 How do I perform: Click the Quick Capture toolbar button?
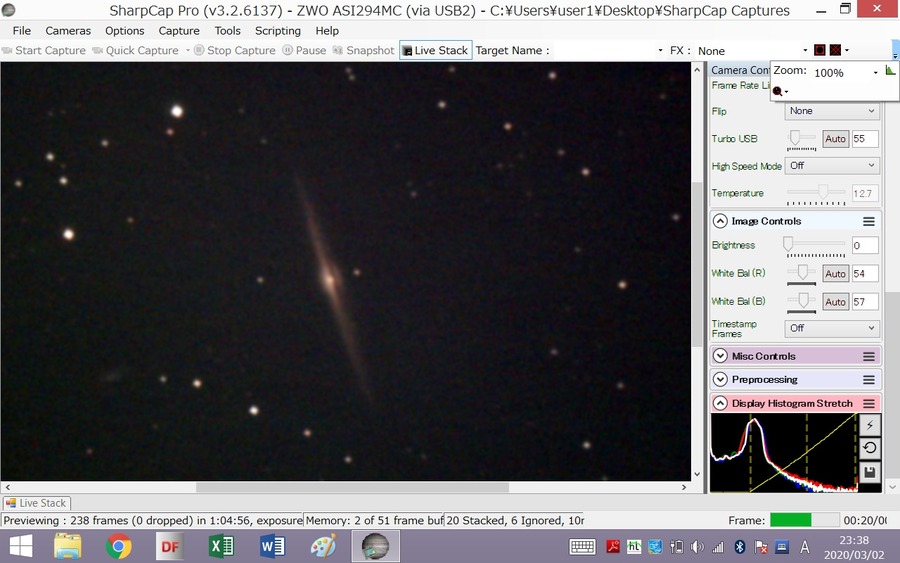[x=136, y=51]
